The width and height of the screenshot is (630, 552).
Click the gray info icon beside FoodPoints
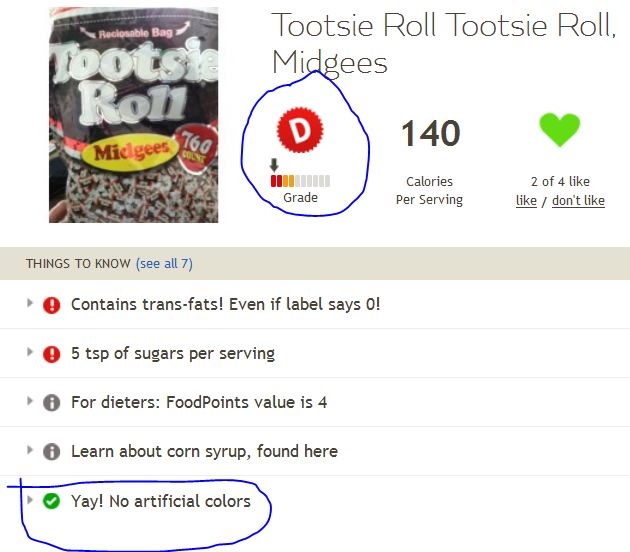coord(51,403)
